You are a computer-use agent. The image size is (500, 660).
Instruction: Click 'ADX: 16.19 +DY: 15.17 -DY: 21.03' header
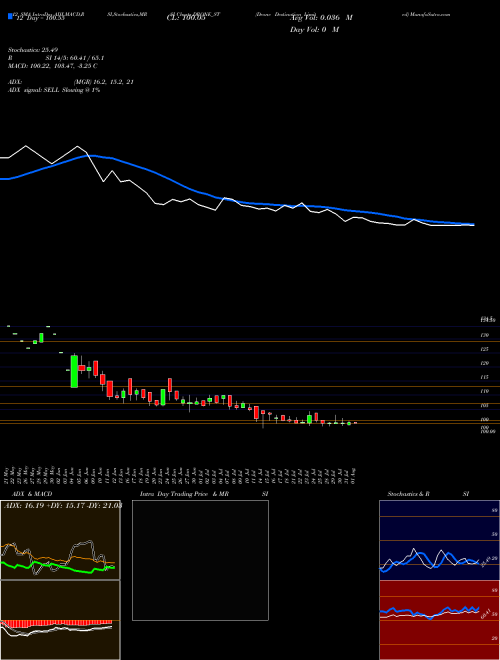tap(63, 506)
